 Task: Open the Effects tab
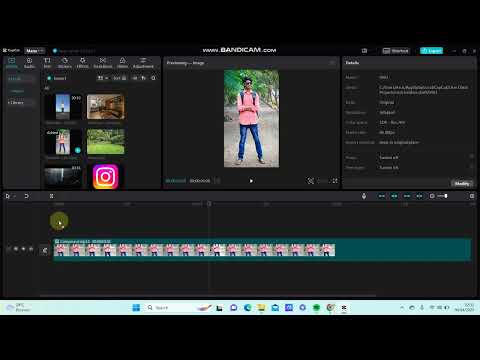click(x=83, y=63)
